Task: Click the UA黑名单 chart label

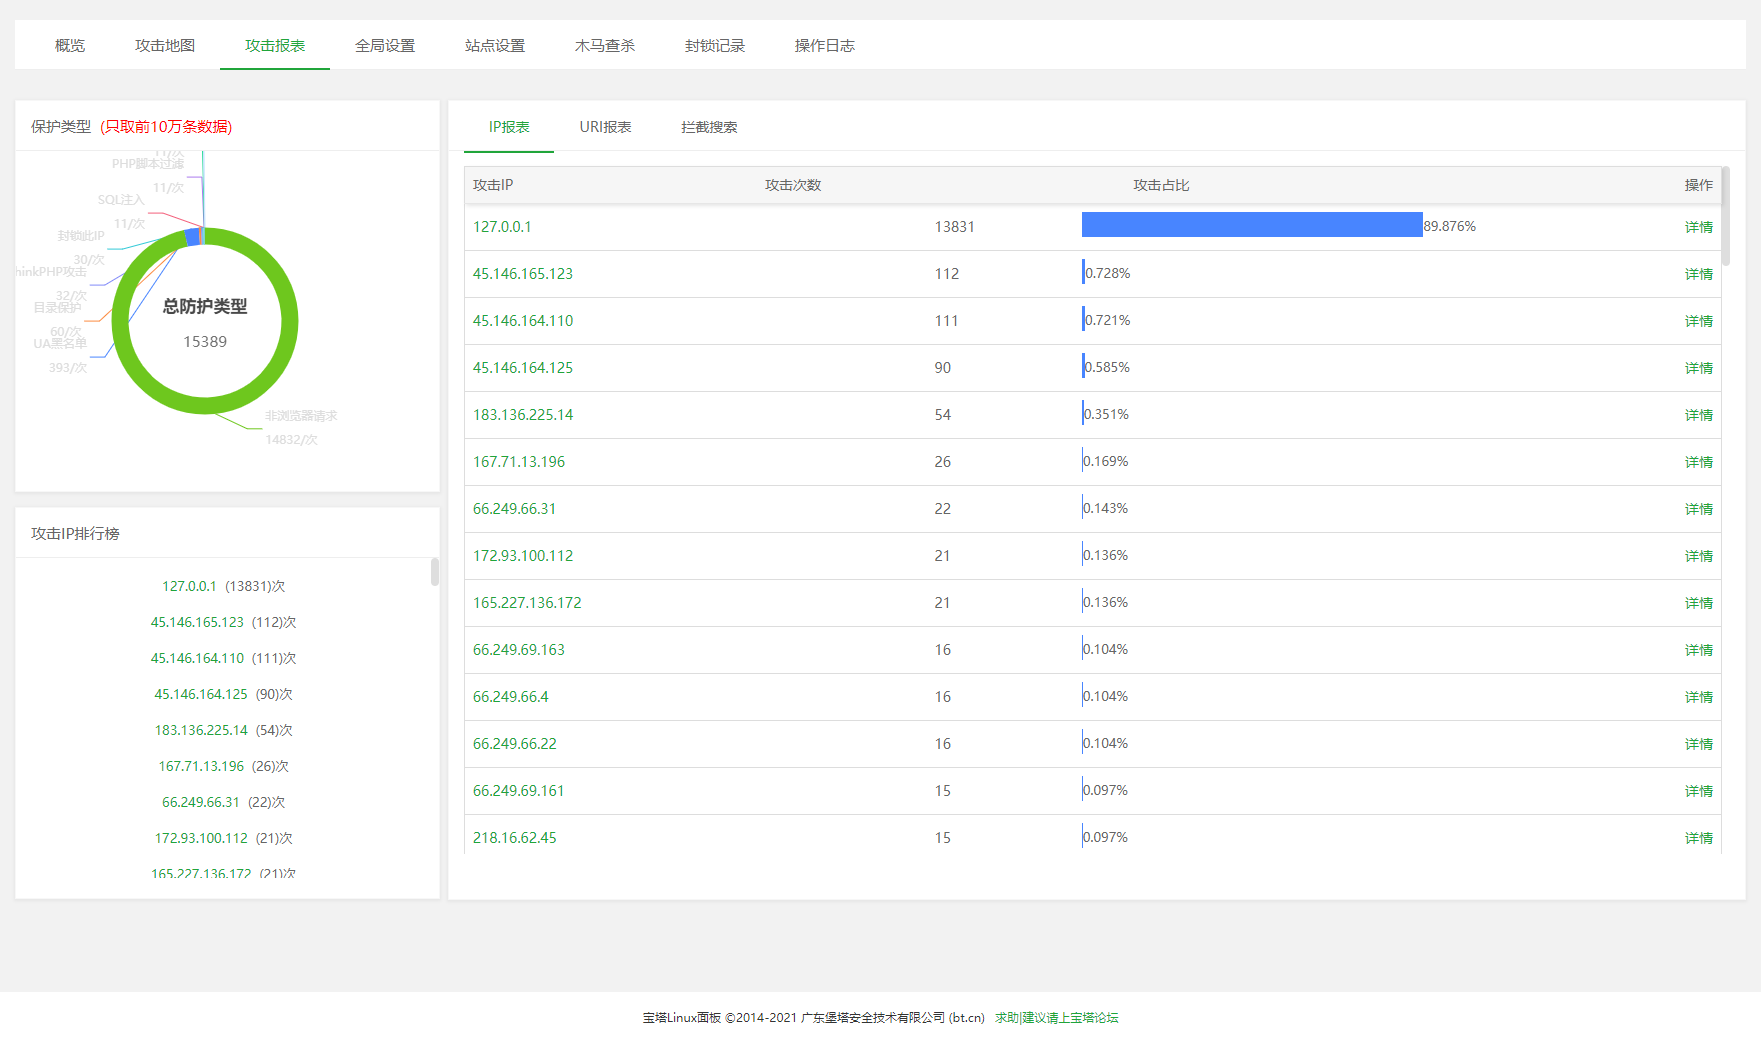Action: click(x=62, y=343)
